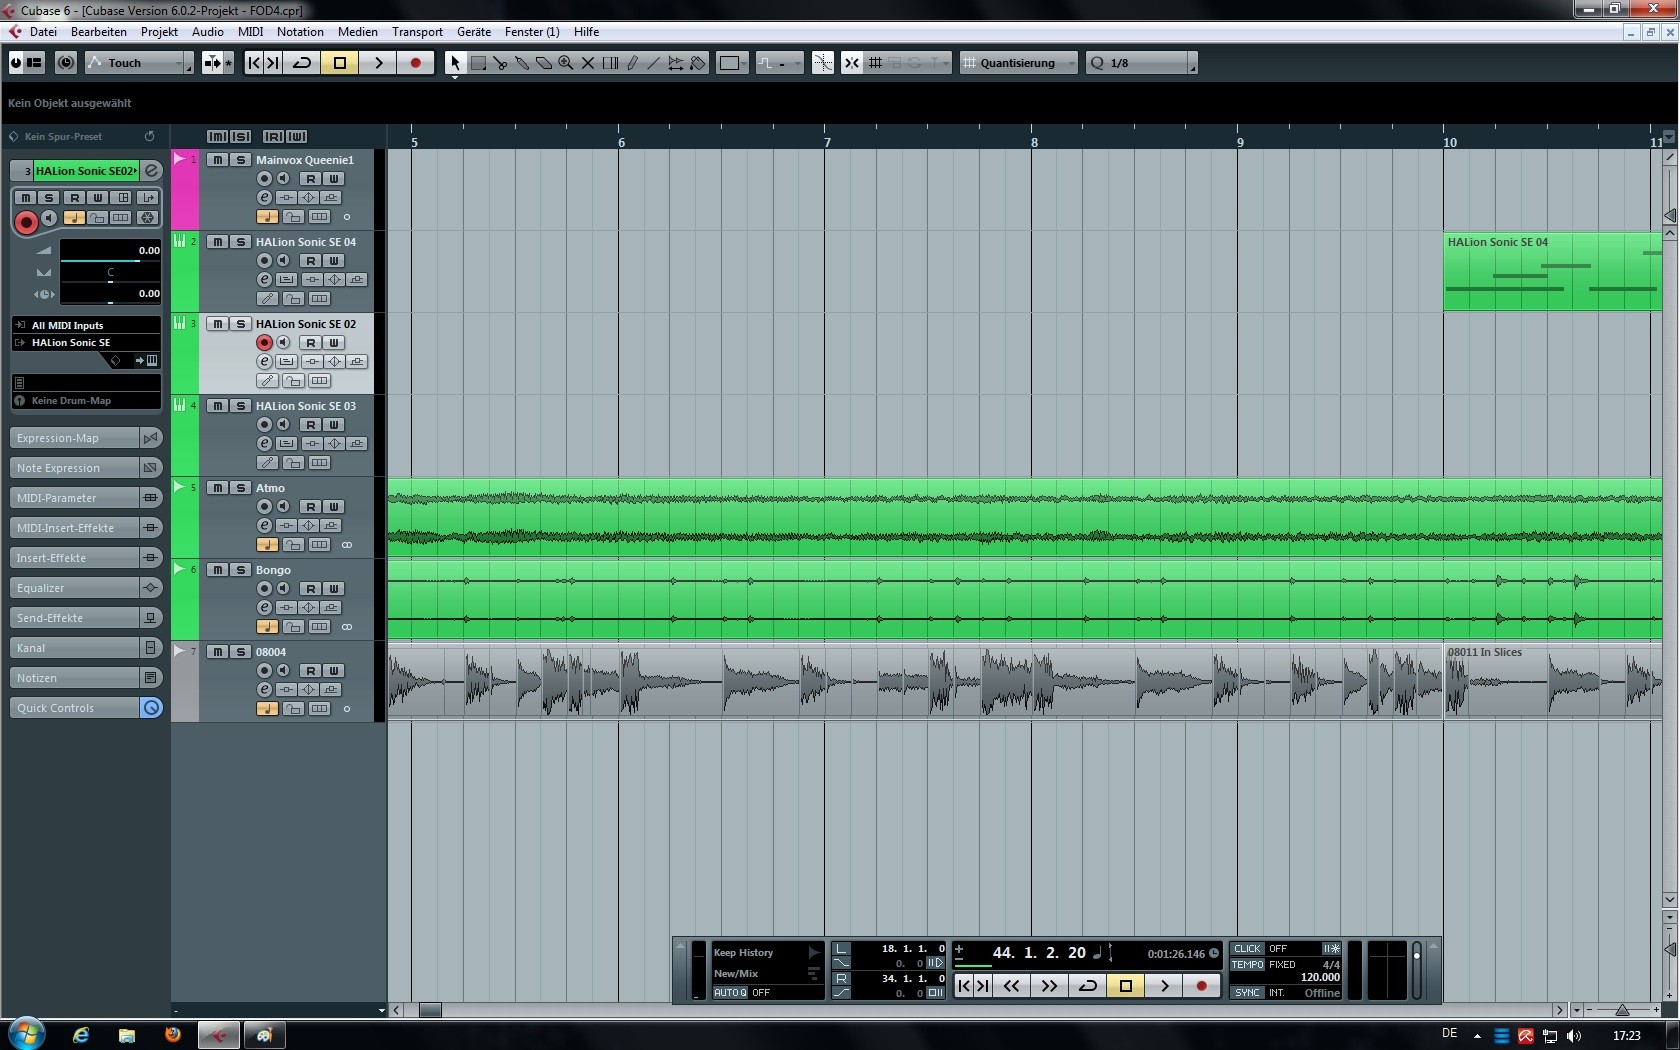Mute the Atmo track
This screenshot has height=1050, width=1680.
[x=217, y=488]
